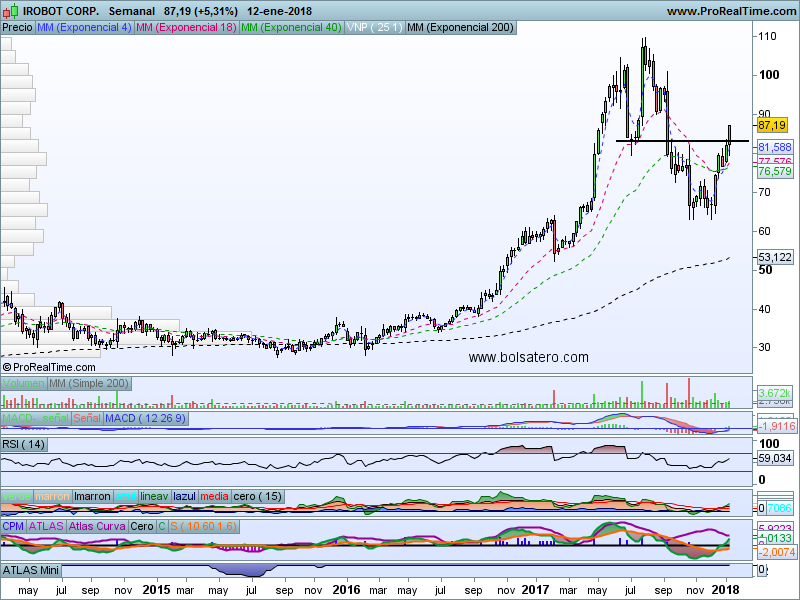This screenshot has height=600, width=800.
Task: Open the MM (Exponencial 40) indicator label
Action: (291, 28)
